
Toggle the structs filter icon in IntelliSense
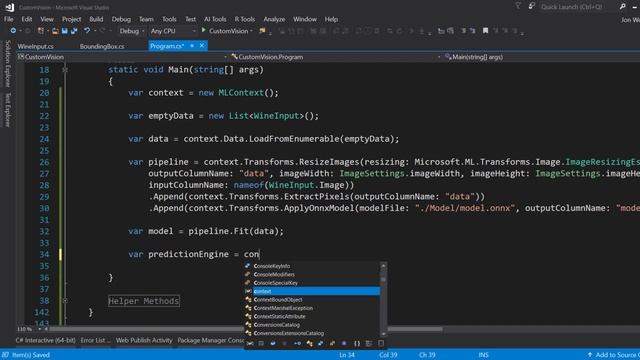coord(320,344)
